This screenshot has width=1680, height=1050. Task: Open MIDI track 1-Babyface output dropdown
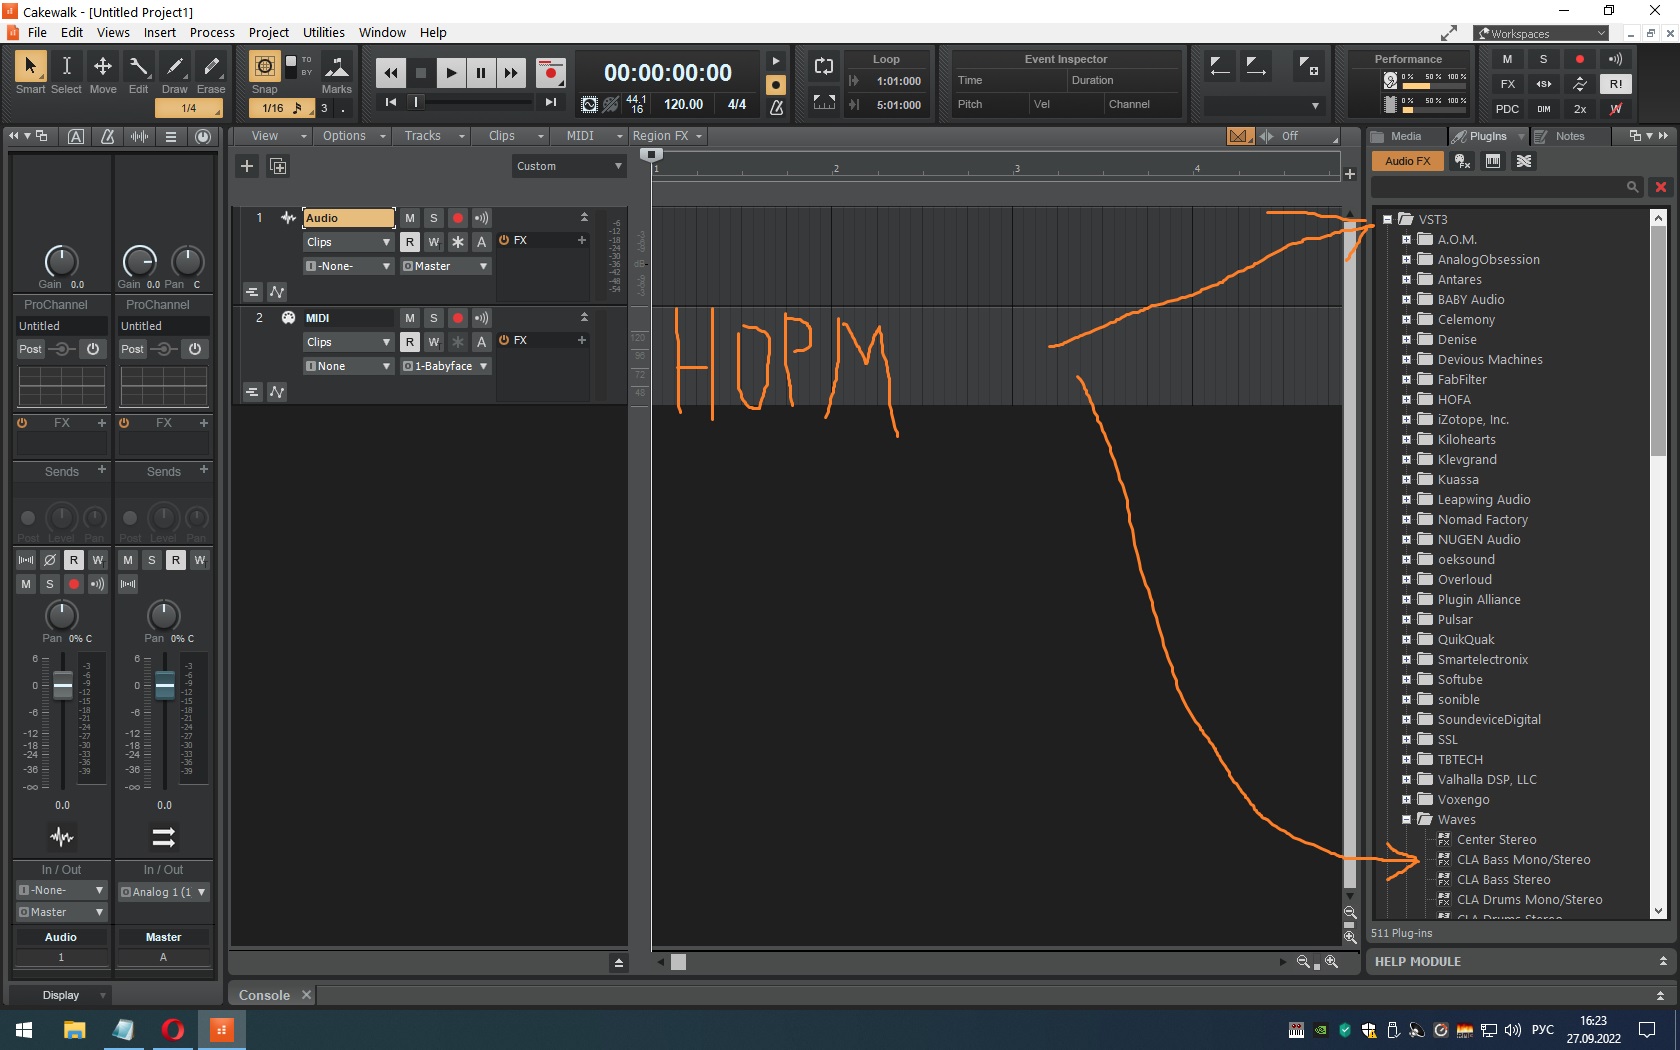click(x=446, y=366)
